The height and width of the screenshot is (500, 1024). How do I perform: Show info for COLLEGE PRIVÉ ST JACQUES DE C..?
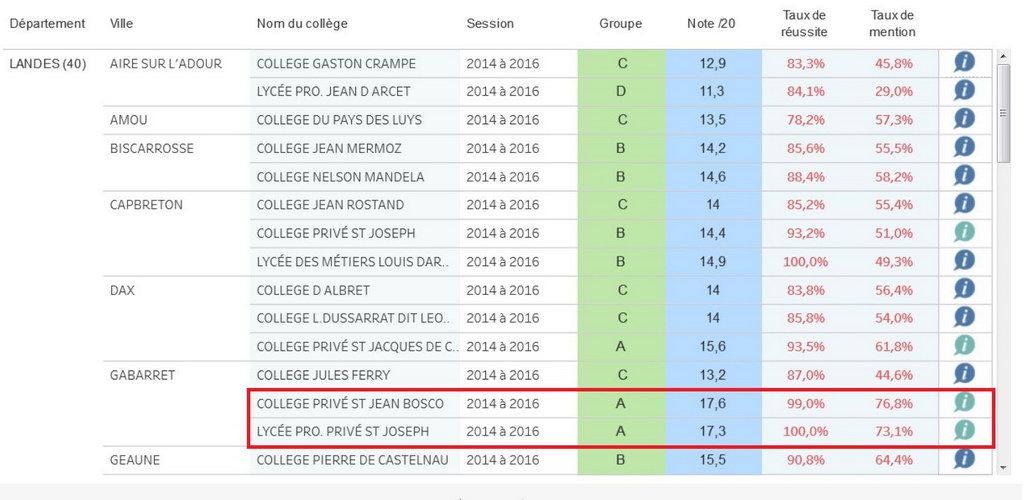pos(964,345)
